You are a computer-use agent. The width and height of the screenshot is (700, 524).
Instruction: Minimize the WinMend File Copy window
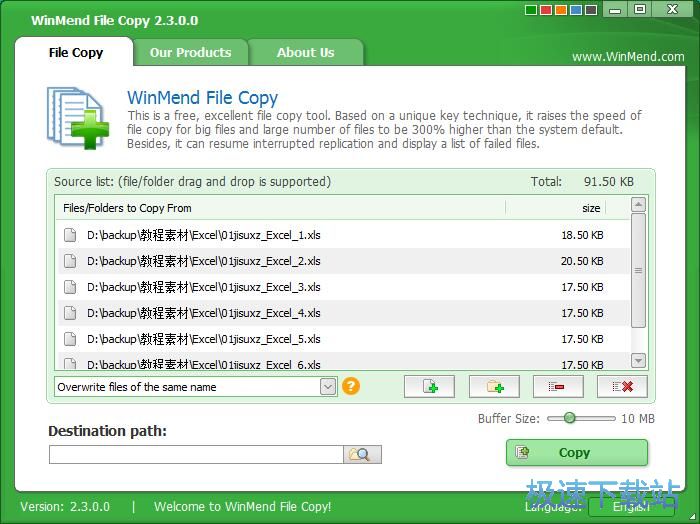615,9
